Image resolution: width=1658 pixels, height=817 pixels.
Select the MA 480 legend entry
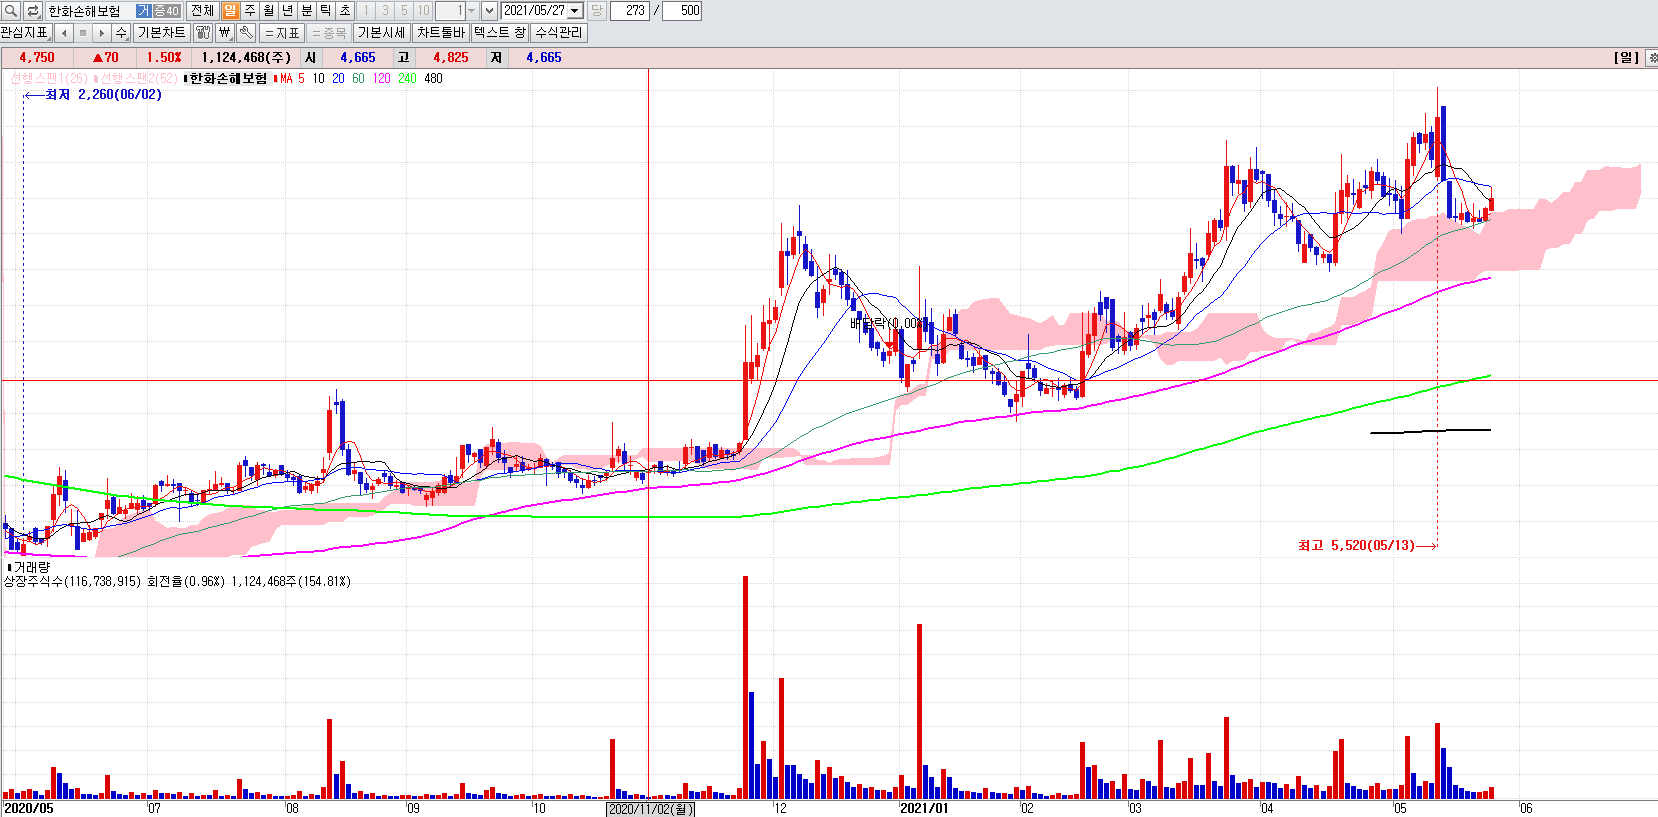[x=433, y=79]
